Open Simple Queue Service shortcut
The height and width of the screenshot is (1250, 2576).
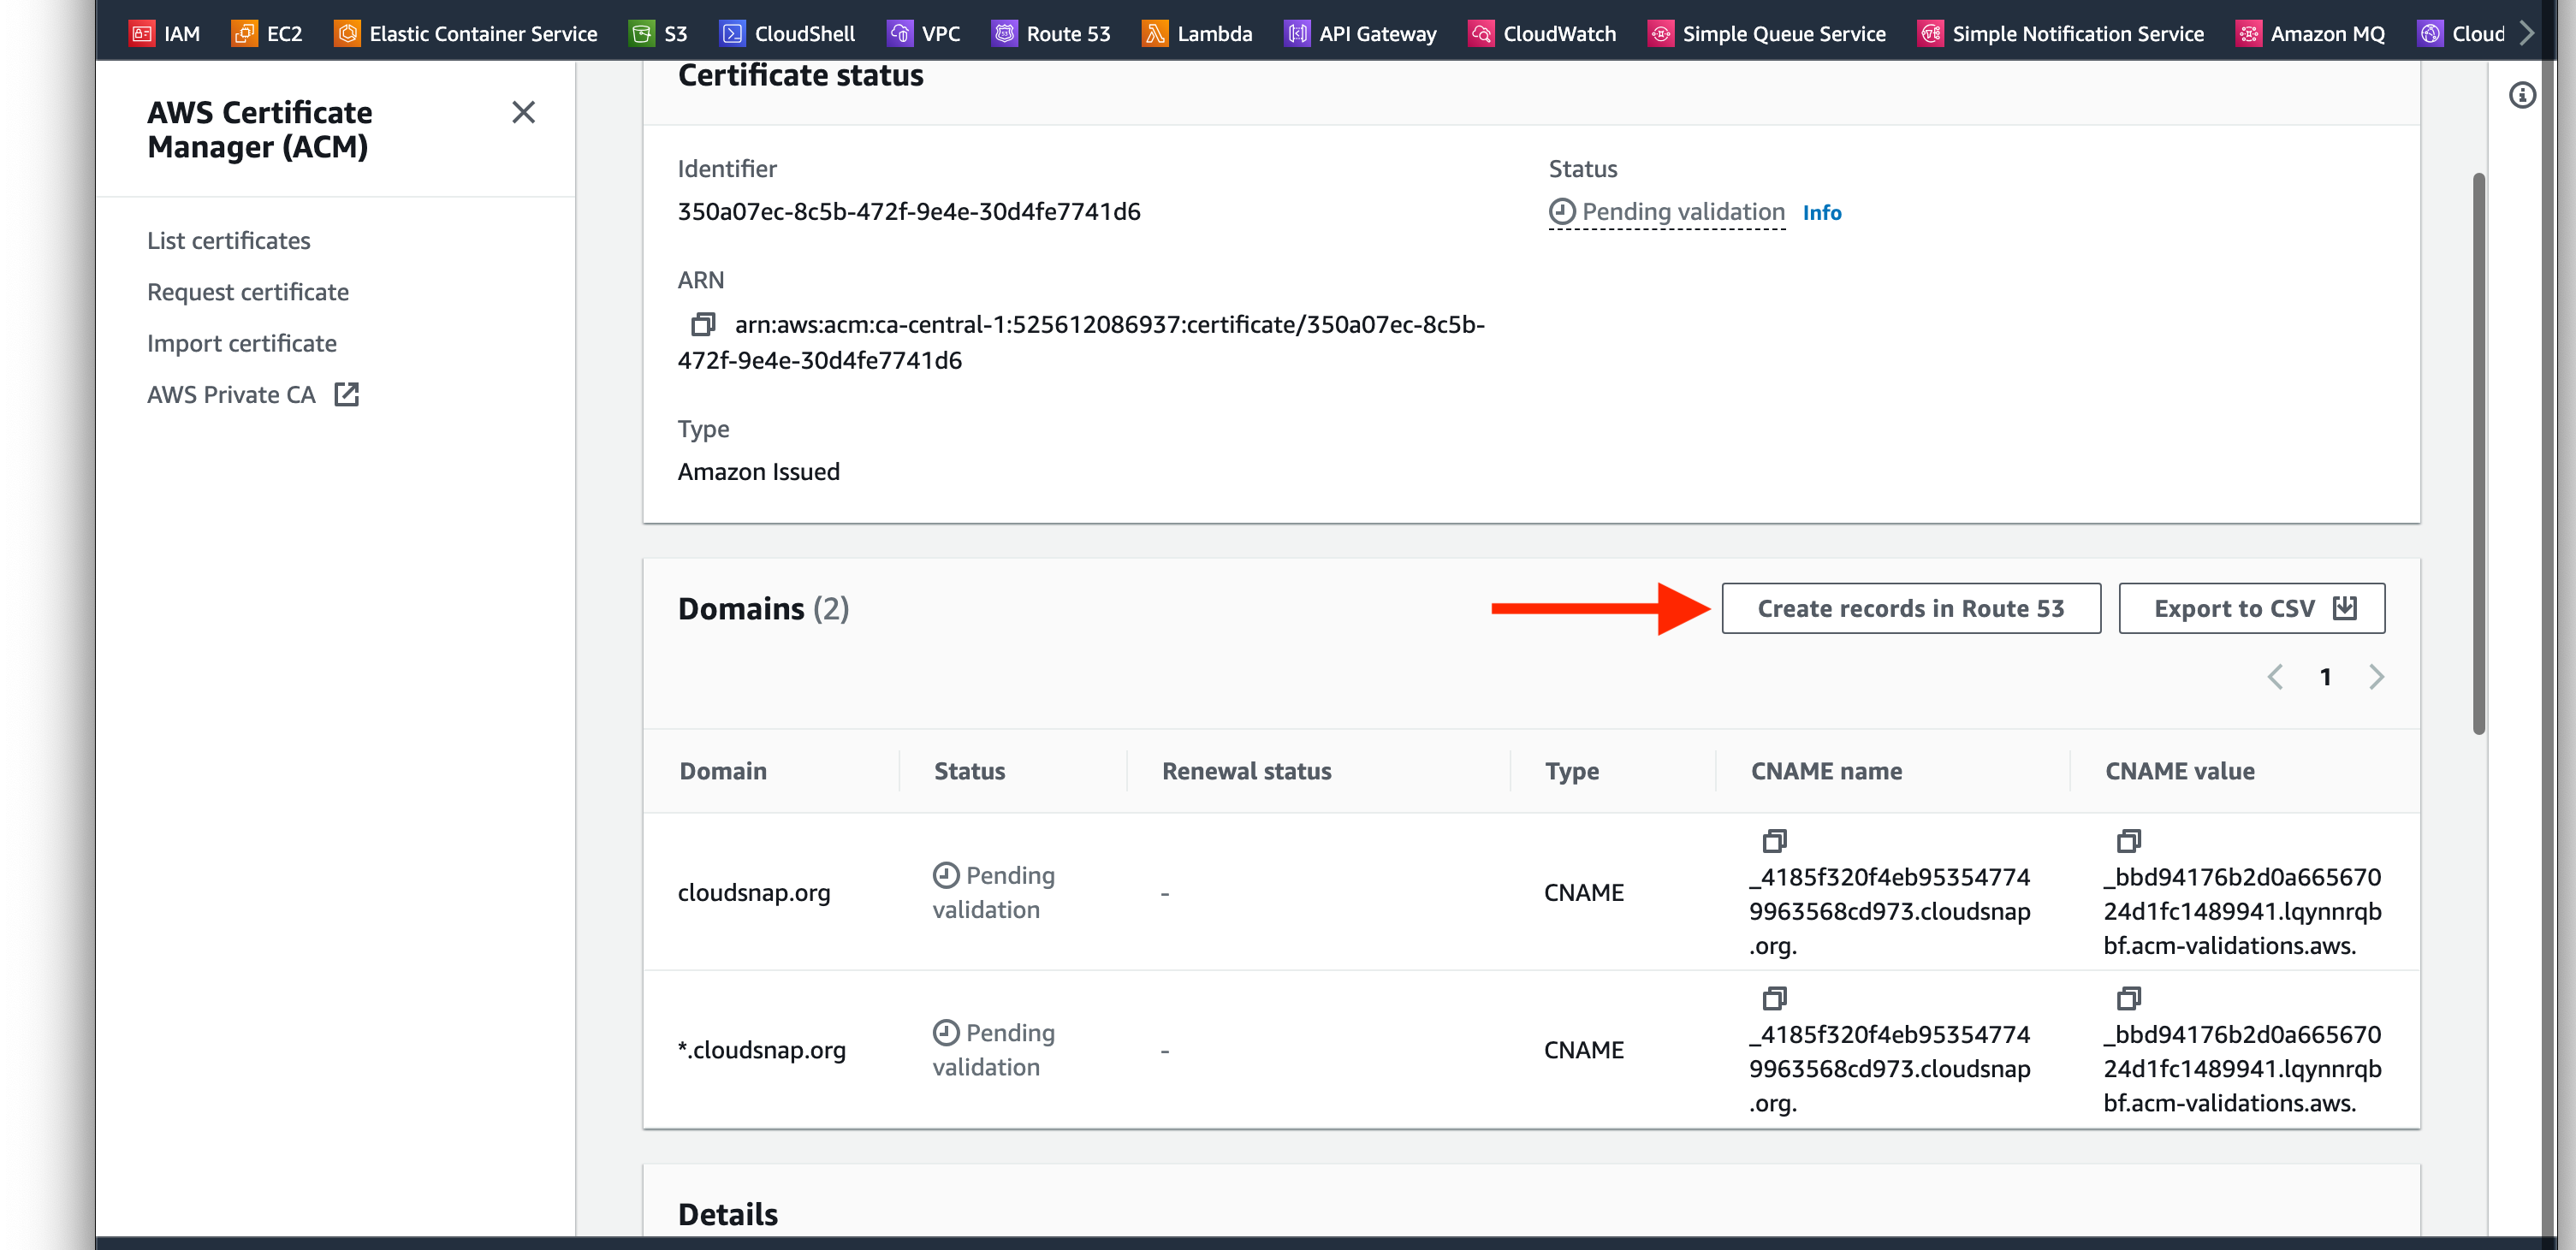(1767, 33)
